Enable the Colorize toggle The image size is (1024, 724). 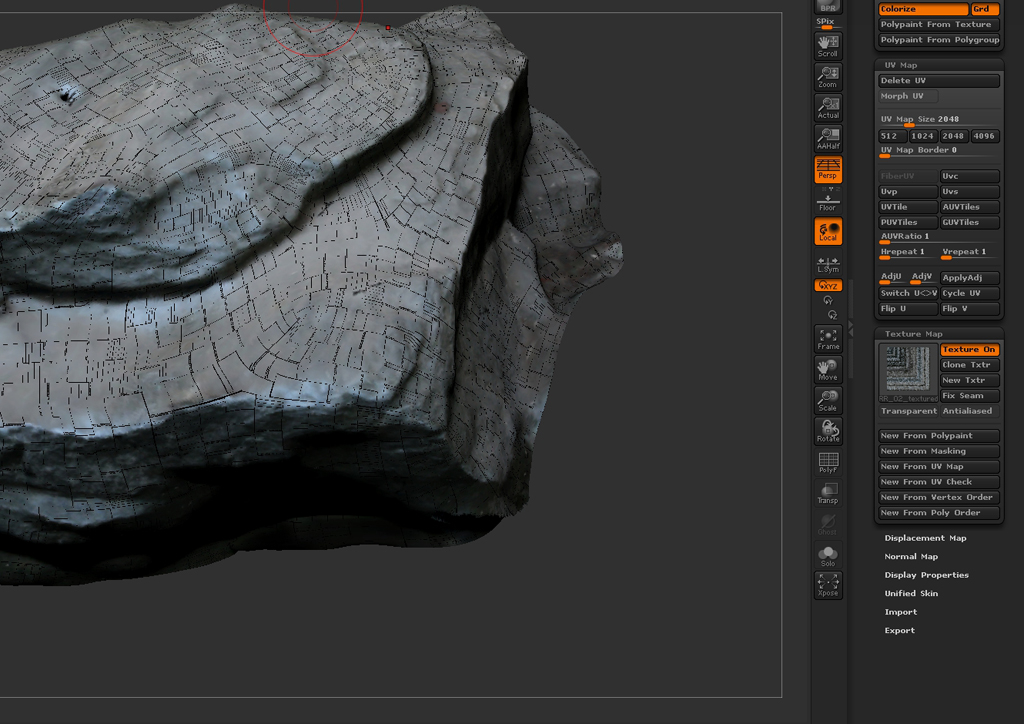(x=923, y=9)
